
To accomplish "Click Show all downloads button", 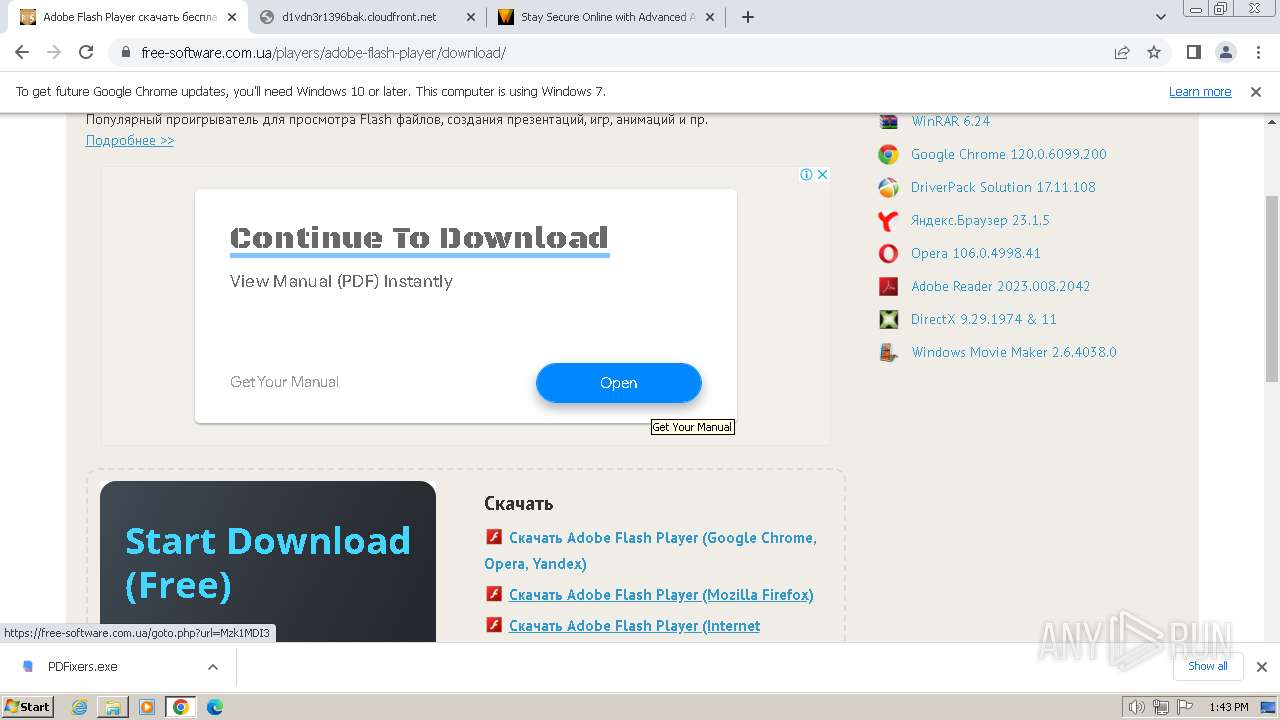I will pyautogui.click(x=1208, y=667).
